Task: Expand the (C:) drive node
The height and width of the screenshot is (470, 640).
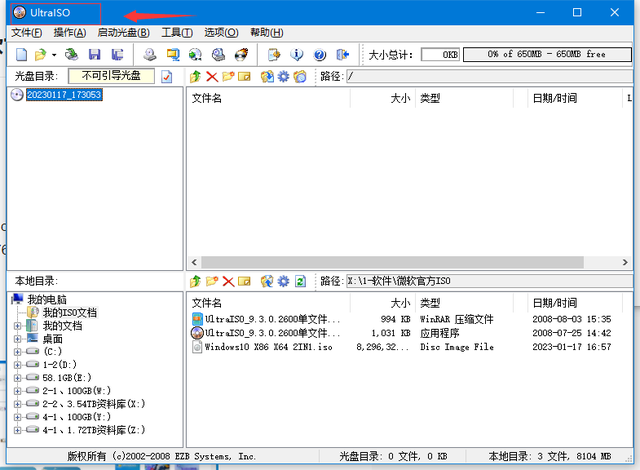Action: (17, 352)
